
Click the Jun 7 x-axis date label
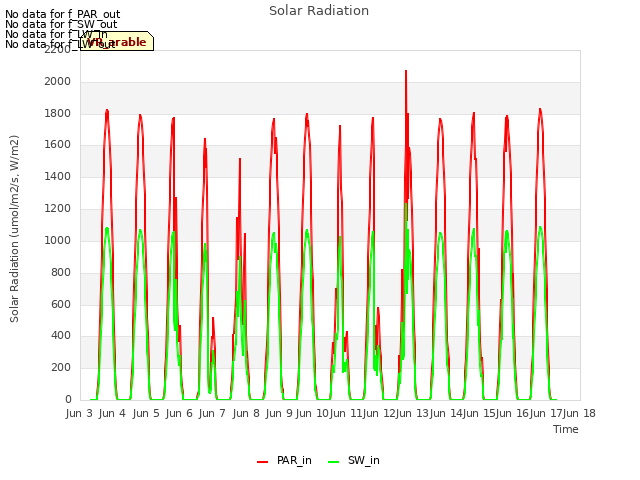pyautogui.click(x=212, y=413)
